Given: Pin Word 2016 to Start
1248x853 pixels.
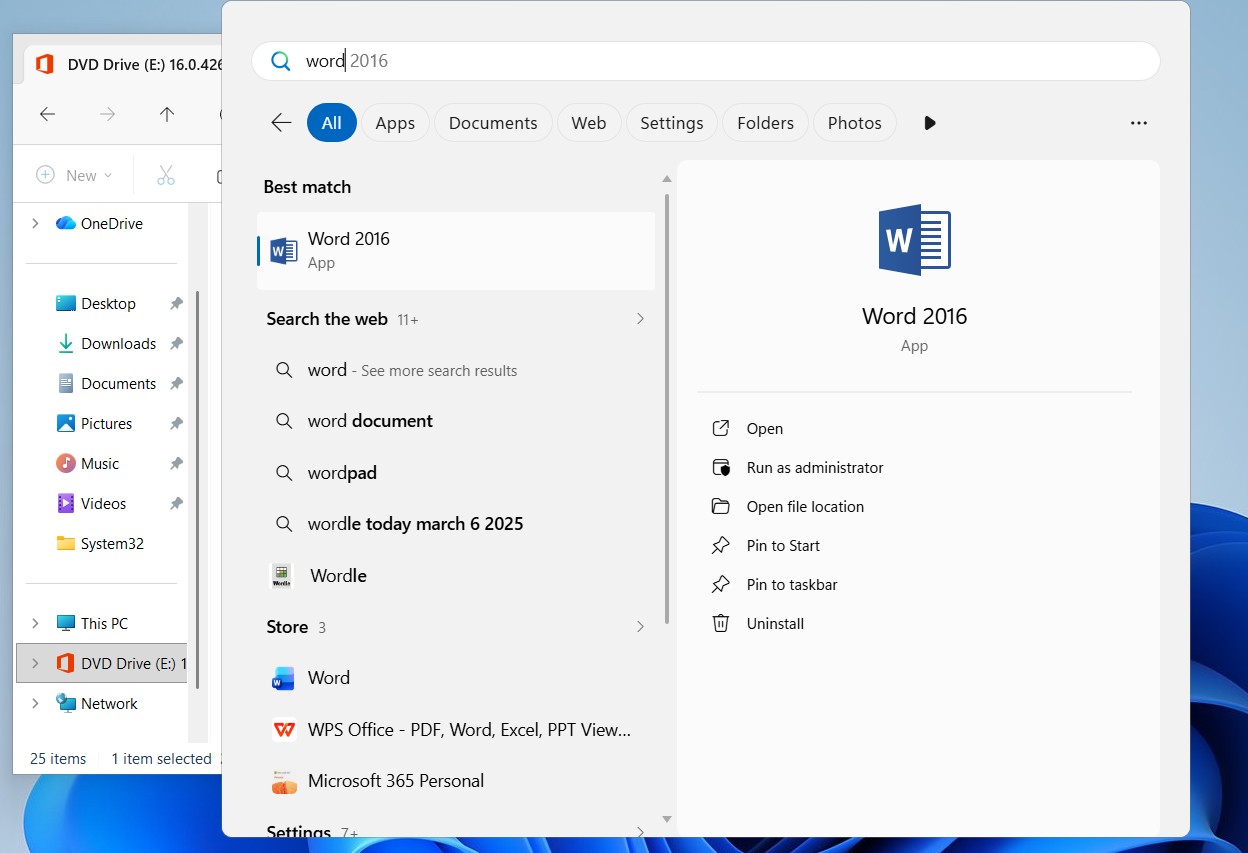Looking at the screenshot, I should pos(783,545).
